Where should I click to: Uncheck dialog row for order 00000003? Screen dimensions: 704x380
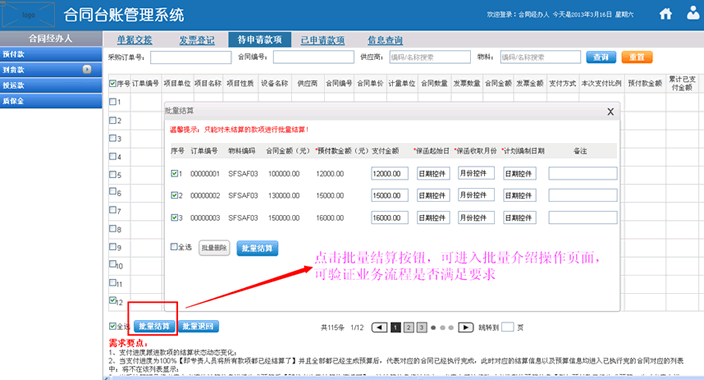(x=174, y=217)
